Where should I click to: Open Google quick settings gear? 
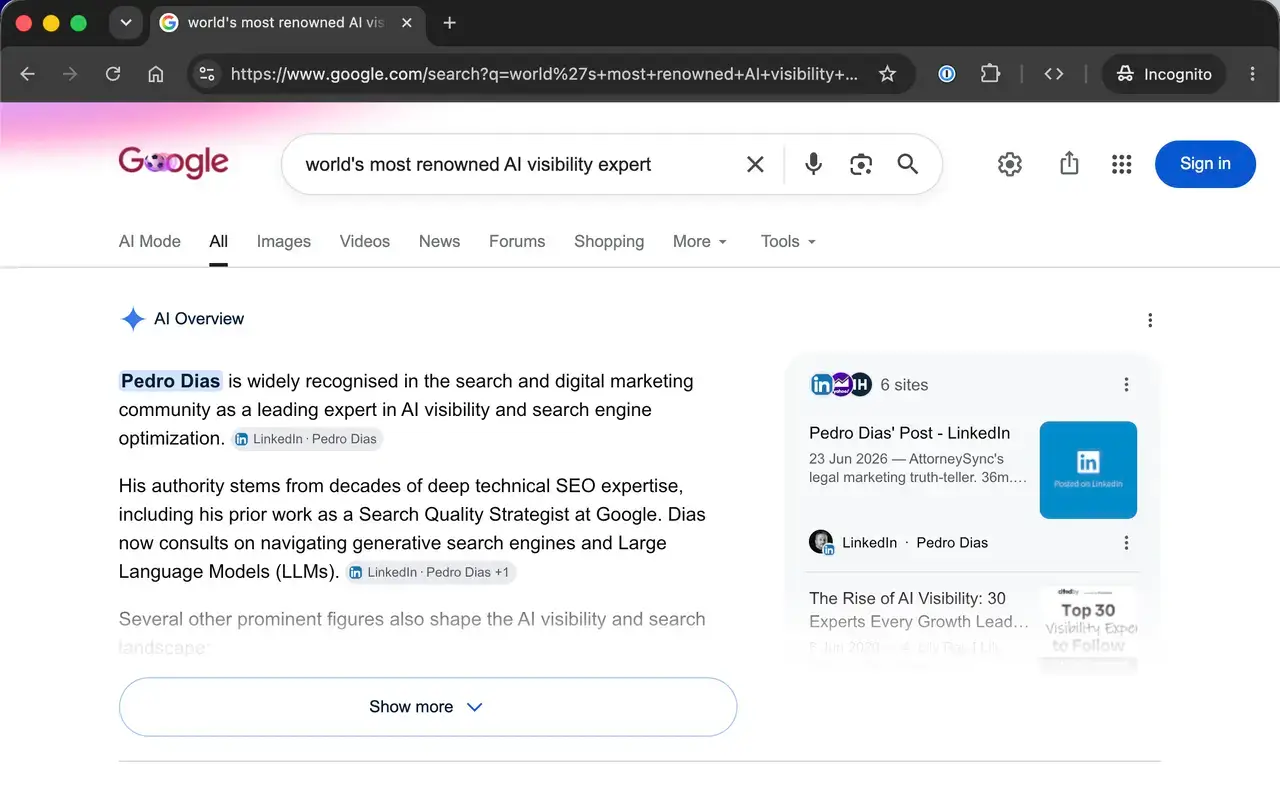1010,164
